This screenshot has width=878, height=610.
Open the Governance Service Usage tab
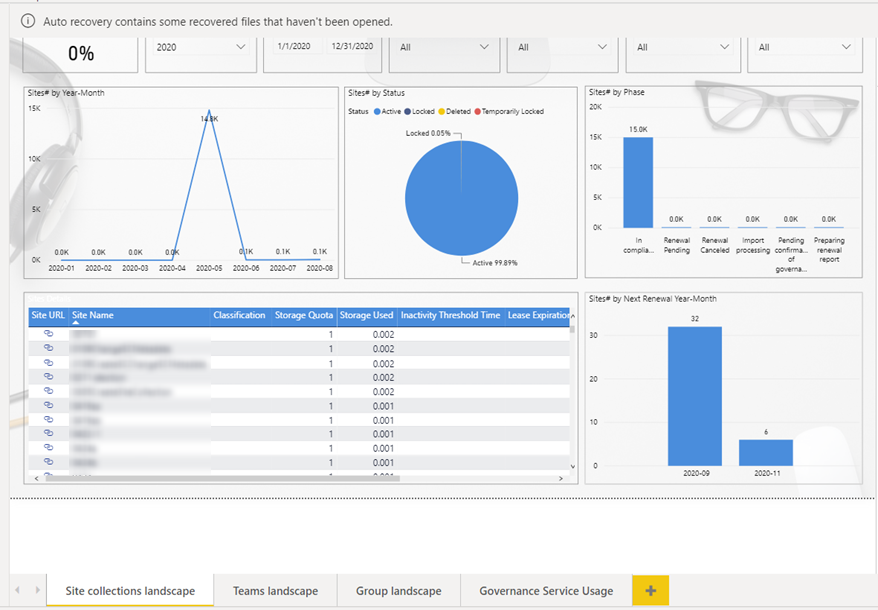click(x=544, y=590)
